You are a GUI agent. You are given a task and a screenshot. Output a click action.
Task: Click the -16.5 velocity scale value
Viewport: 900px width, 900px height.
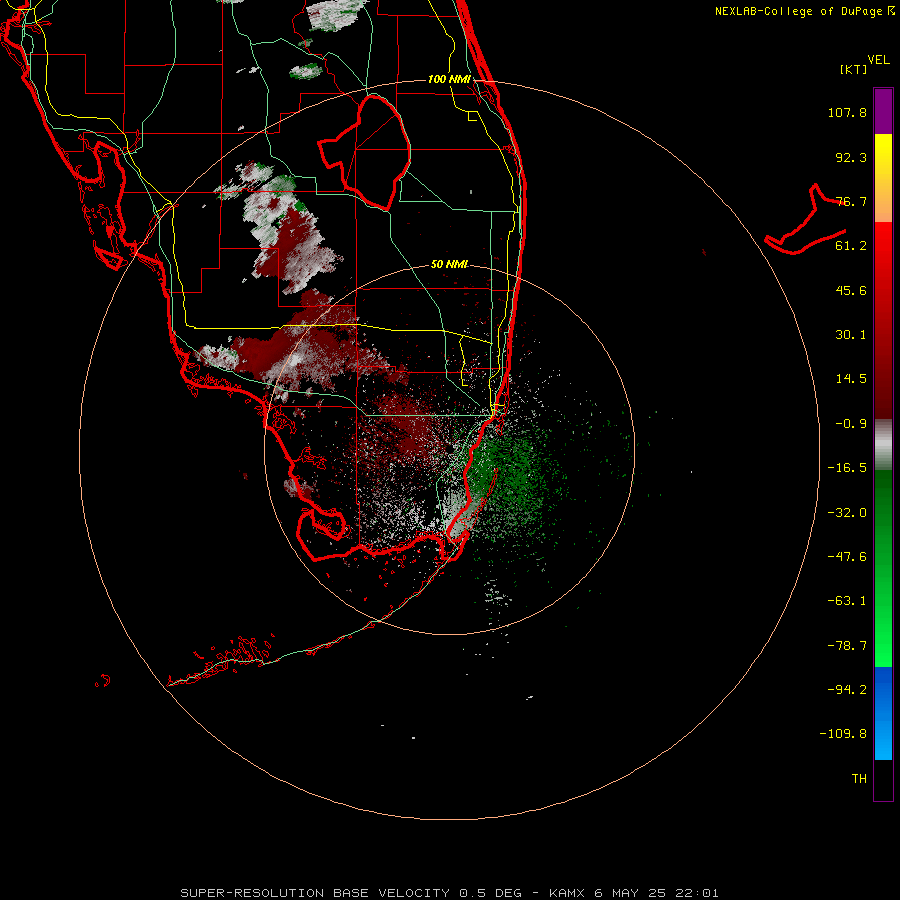click(847, 468)
